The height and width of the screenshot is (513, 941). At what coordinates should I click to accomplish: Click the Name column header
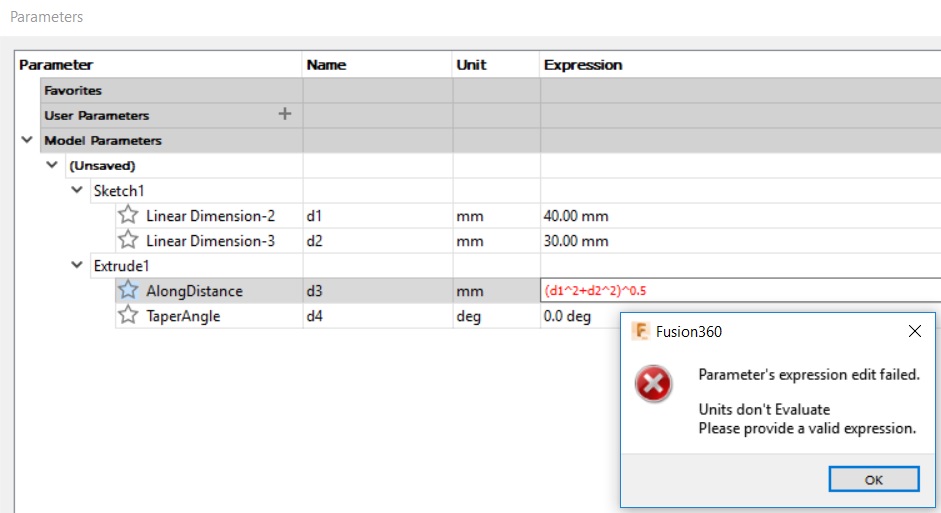click(x=326, y=65)
